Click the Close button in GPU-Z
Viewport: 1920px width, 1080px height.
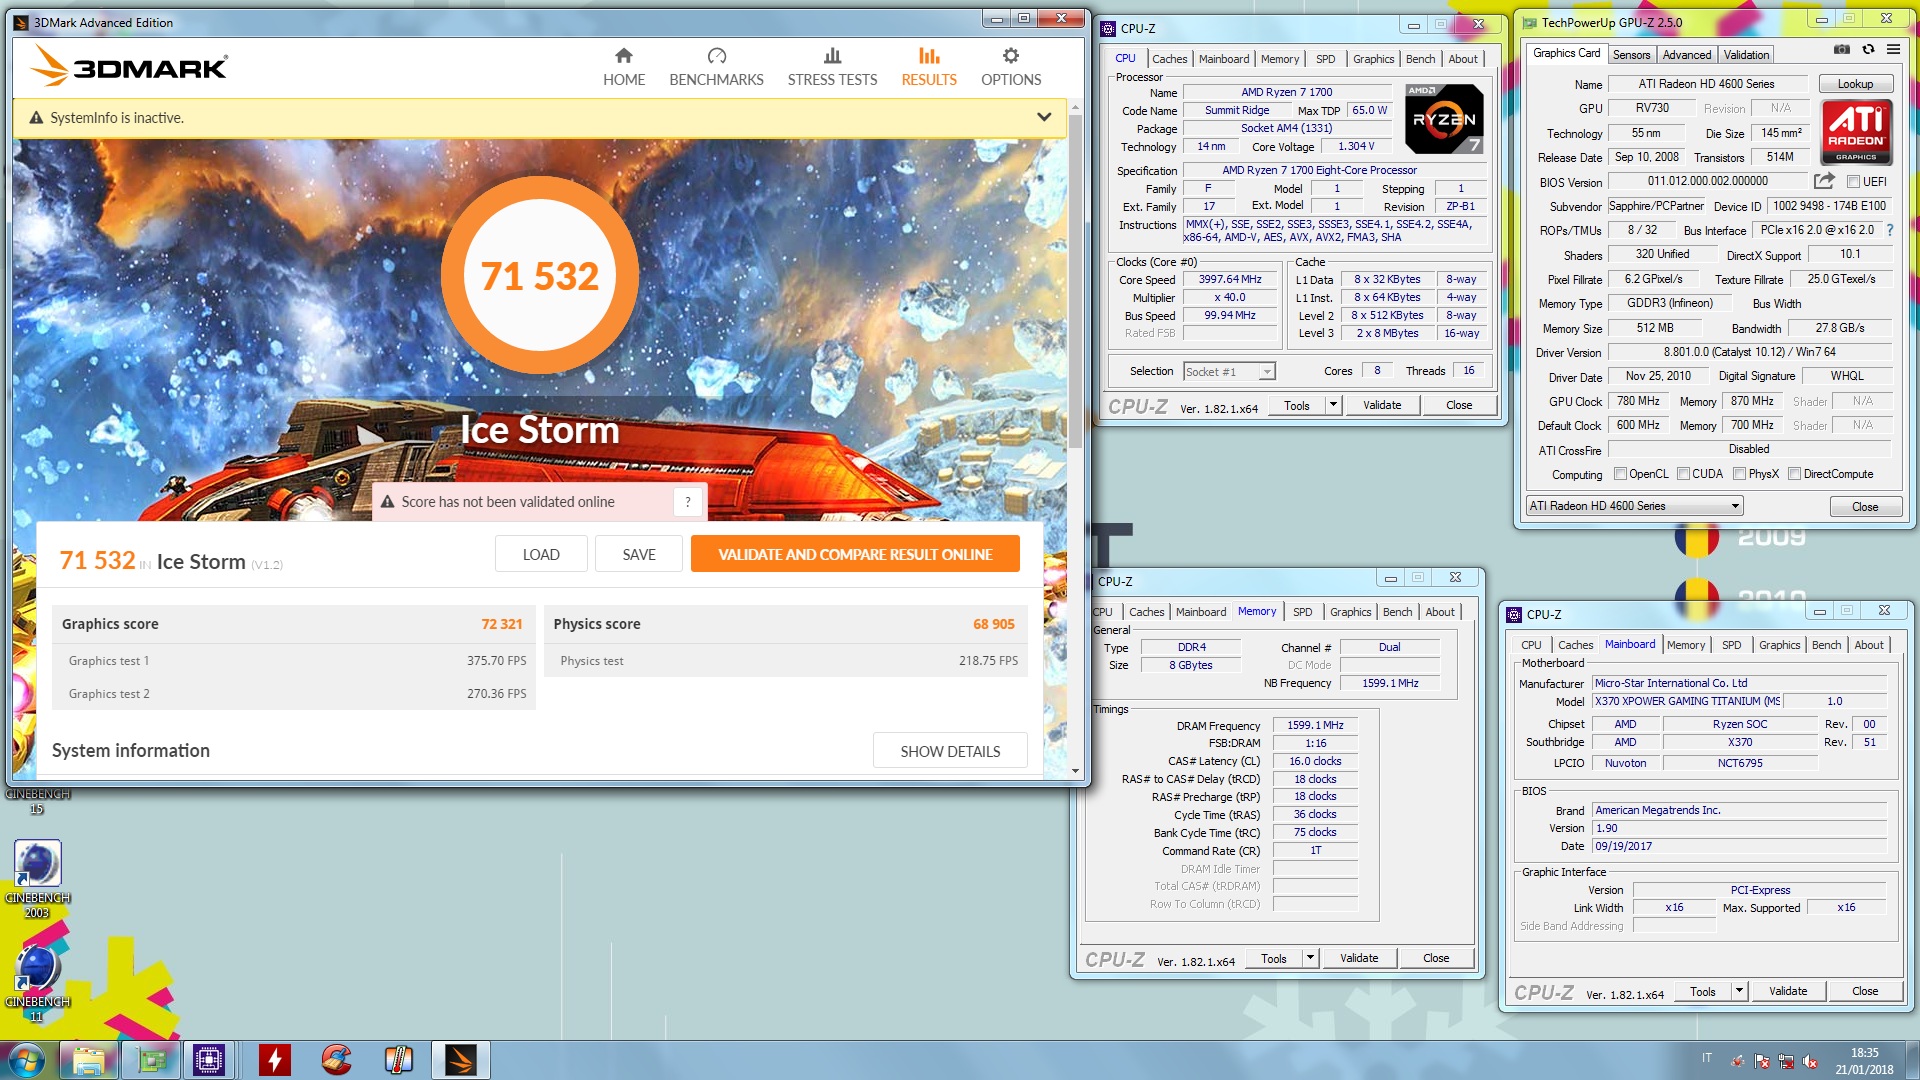point(1865,507)
